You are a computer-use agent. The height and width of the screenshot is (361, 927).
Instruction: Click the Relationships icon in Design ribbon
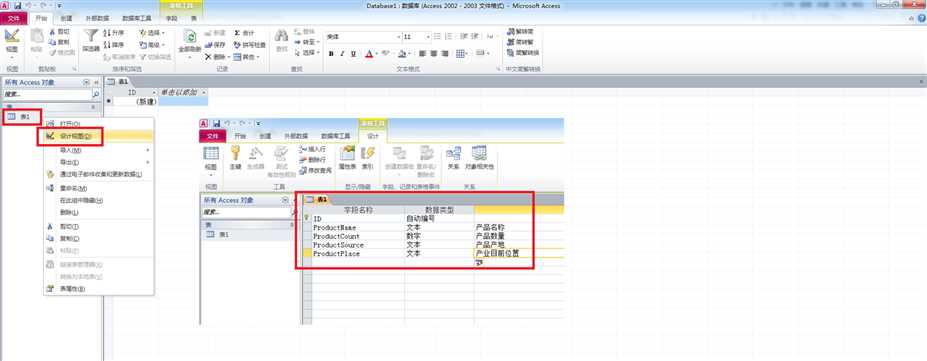(453, 154)
